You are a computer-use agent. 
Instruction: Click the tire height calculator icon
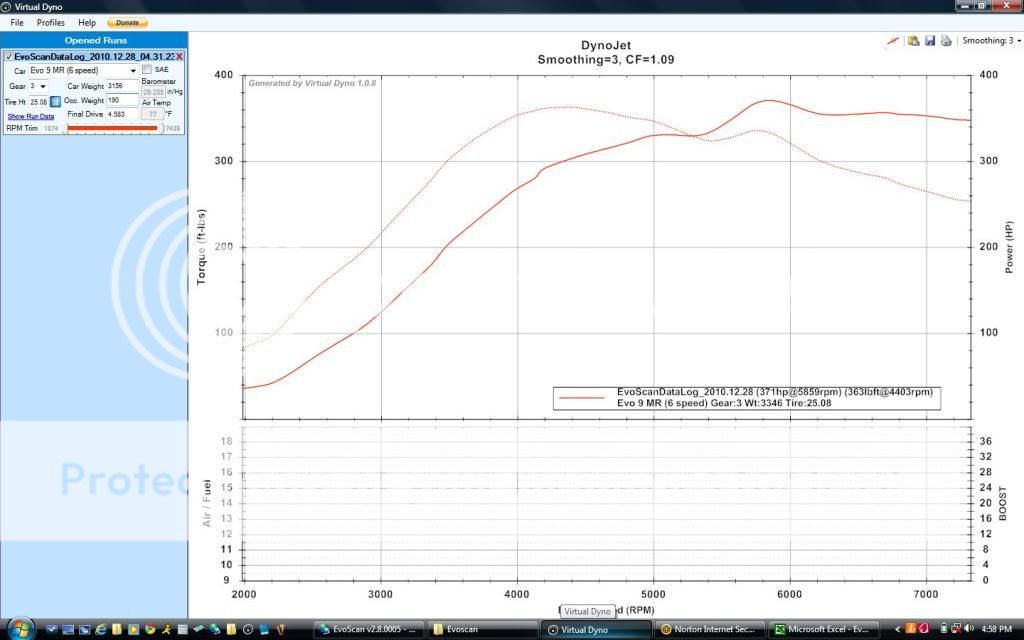pos(56,101)
